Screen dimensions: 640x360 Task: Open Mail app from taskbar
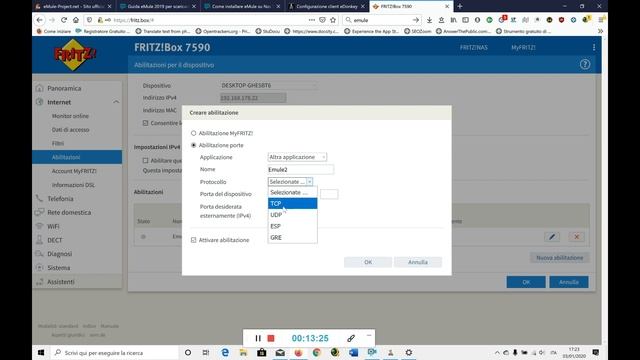pos(280,352)
